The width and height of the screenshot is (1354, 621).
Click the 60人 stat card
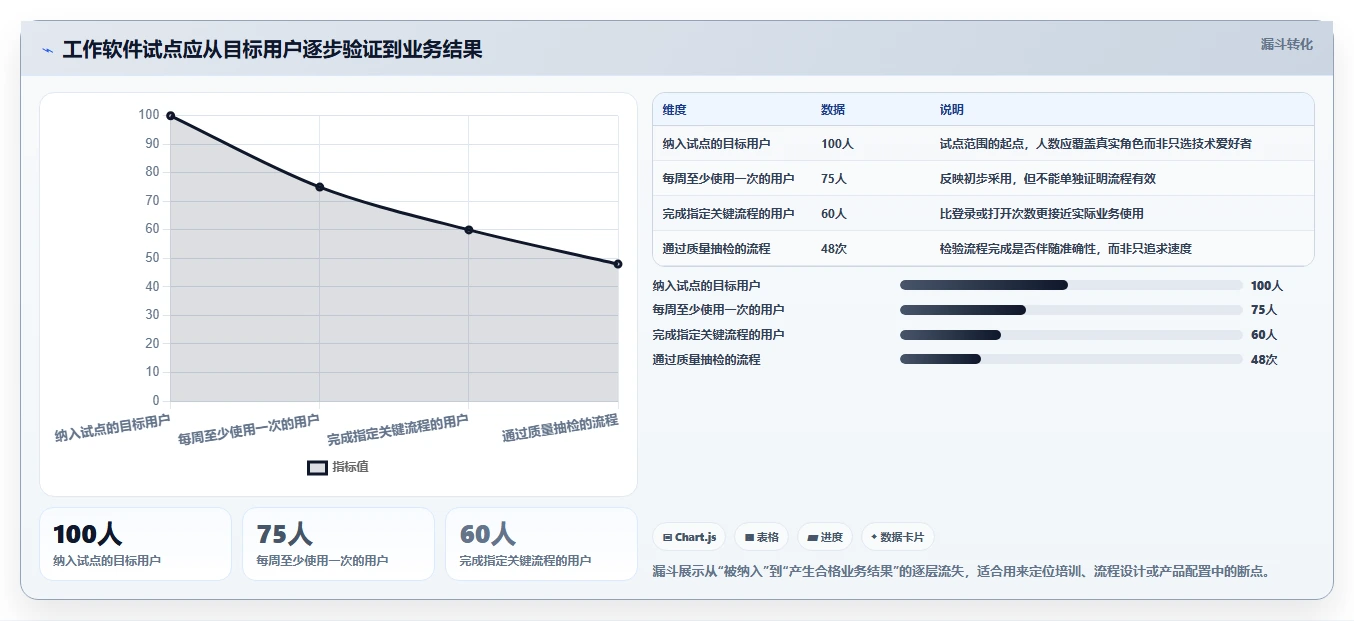(x=541, y=544)
